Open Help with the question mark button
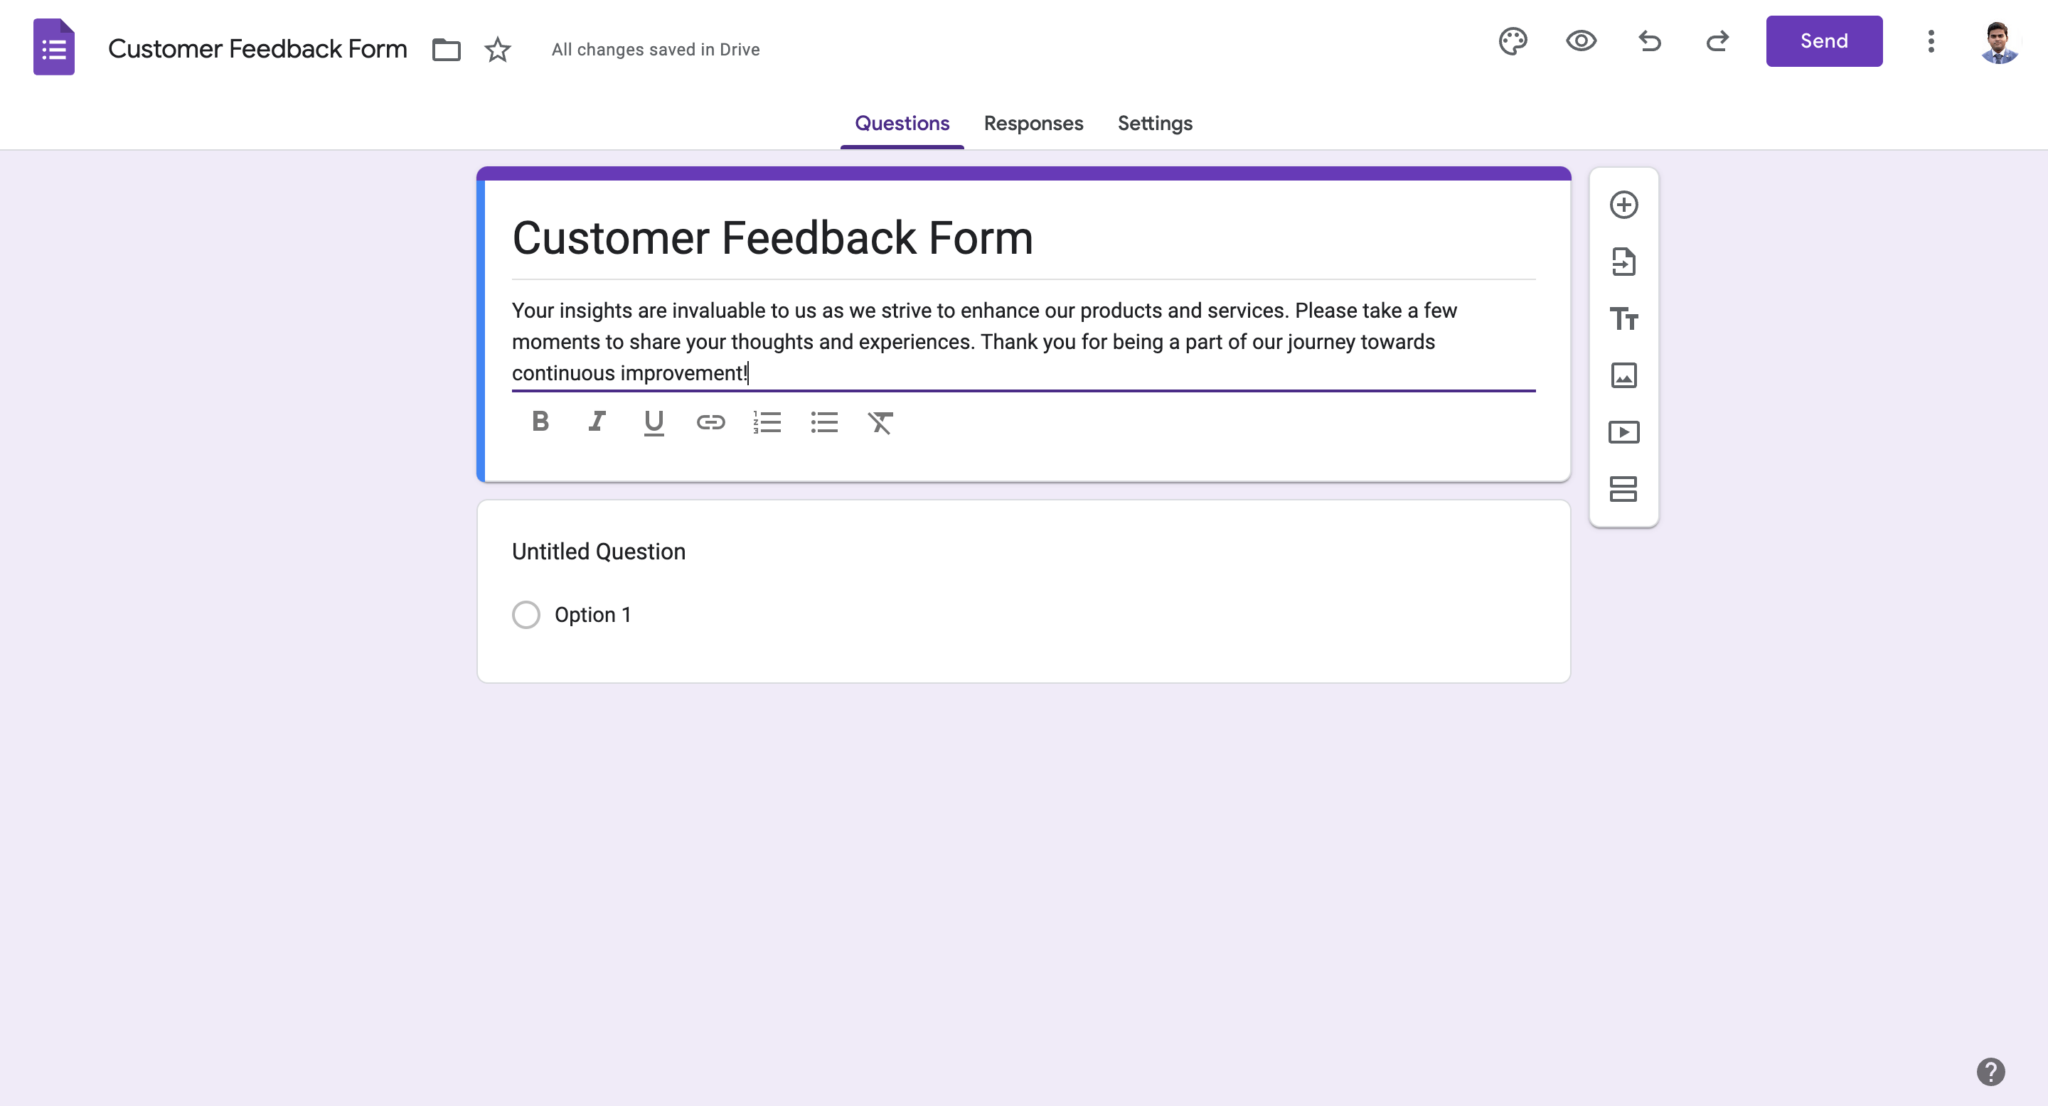The image size is (2048, 1106). coord(1992,1071)
